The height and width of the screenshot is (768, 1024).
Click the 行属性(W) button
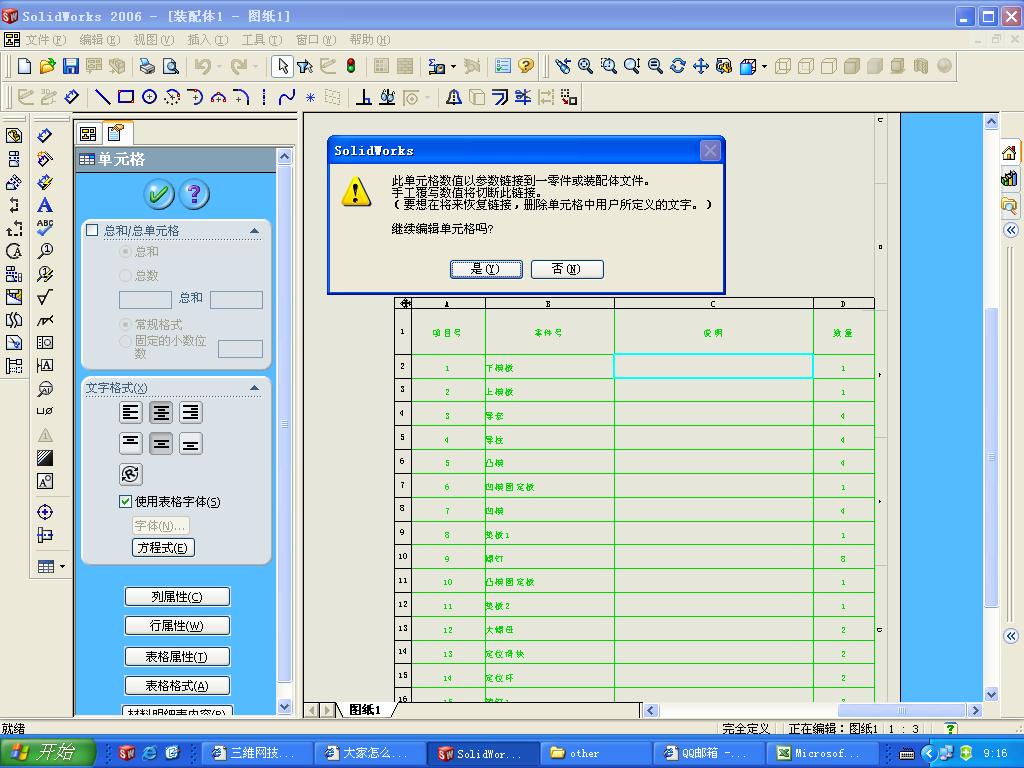pyautogui.click(x=177, y=626)
